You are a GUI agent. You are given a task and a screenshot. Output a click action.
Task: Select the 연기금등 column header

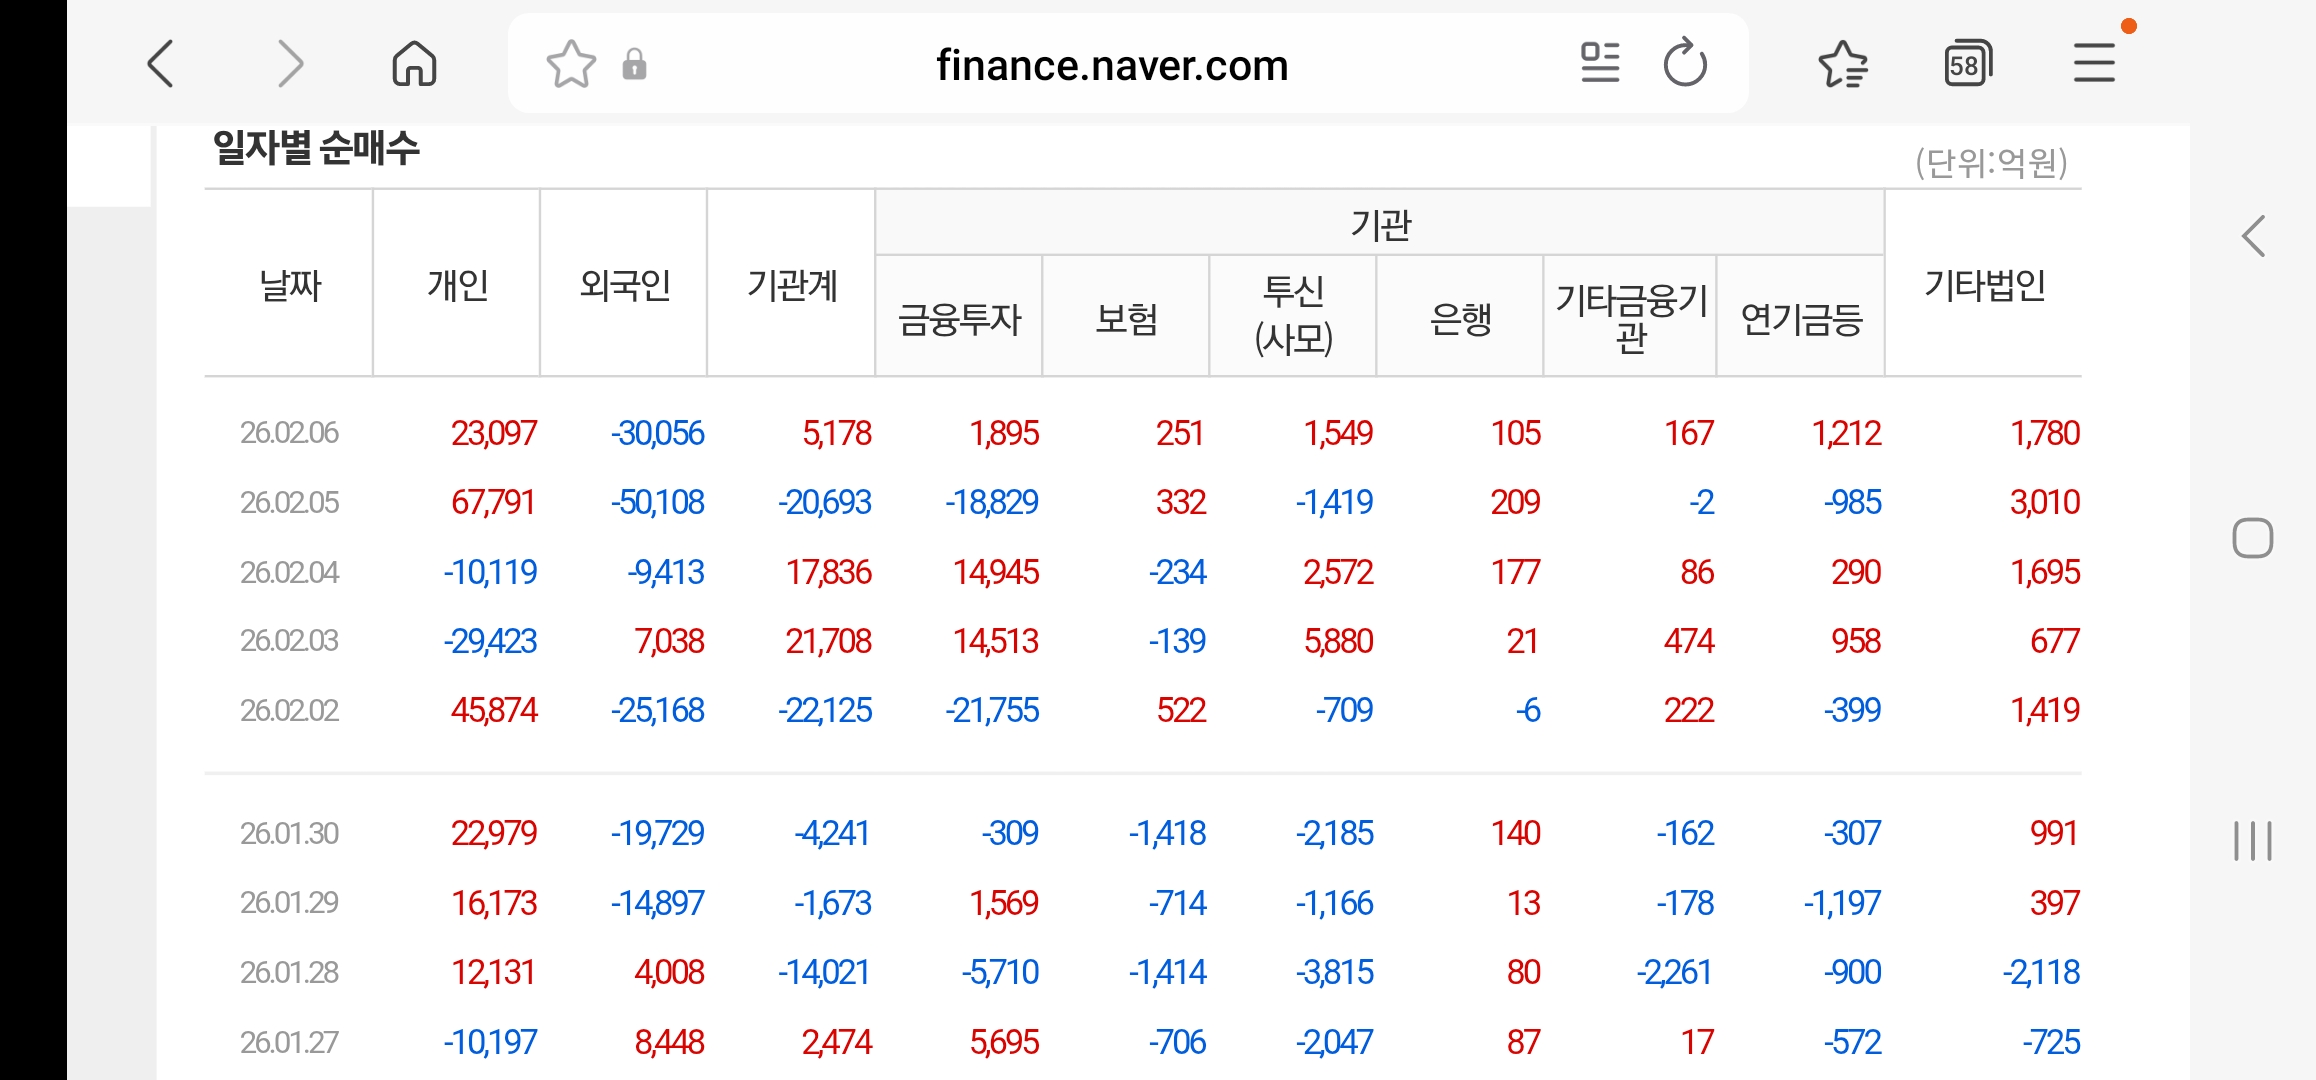pyautogui.click(x=1801, y=319)
